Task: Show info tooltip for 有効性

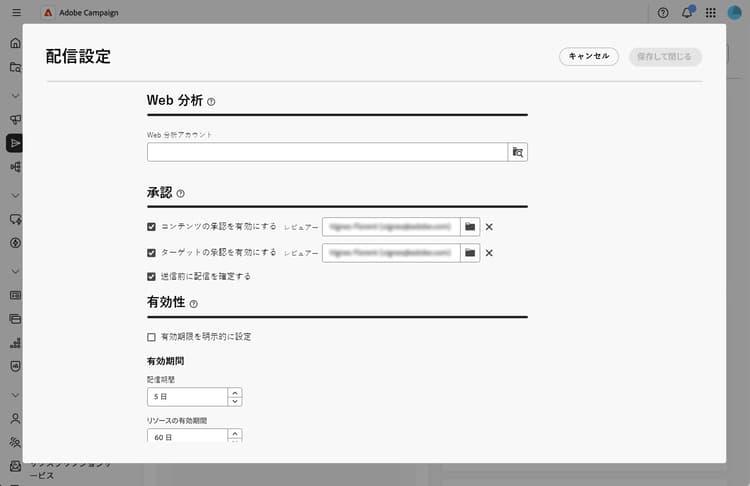Action: (193, 304)
